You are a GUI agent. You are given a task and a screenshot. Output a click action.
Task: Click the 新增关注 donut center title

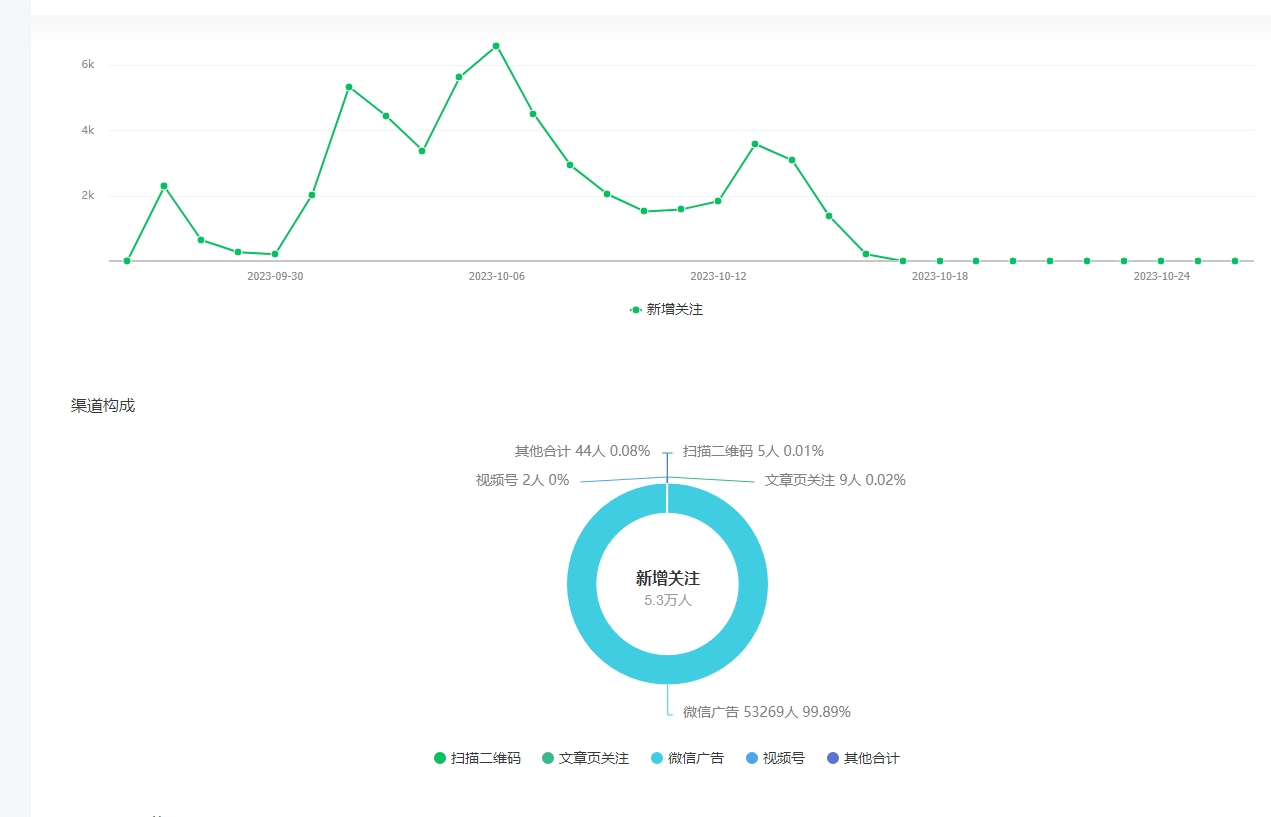pyautogui.click(x=668, y=578)
